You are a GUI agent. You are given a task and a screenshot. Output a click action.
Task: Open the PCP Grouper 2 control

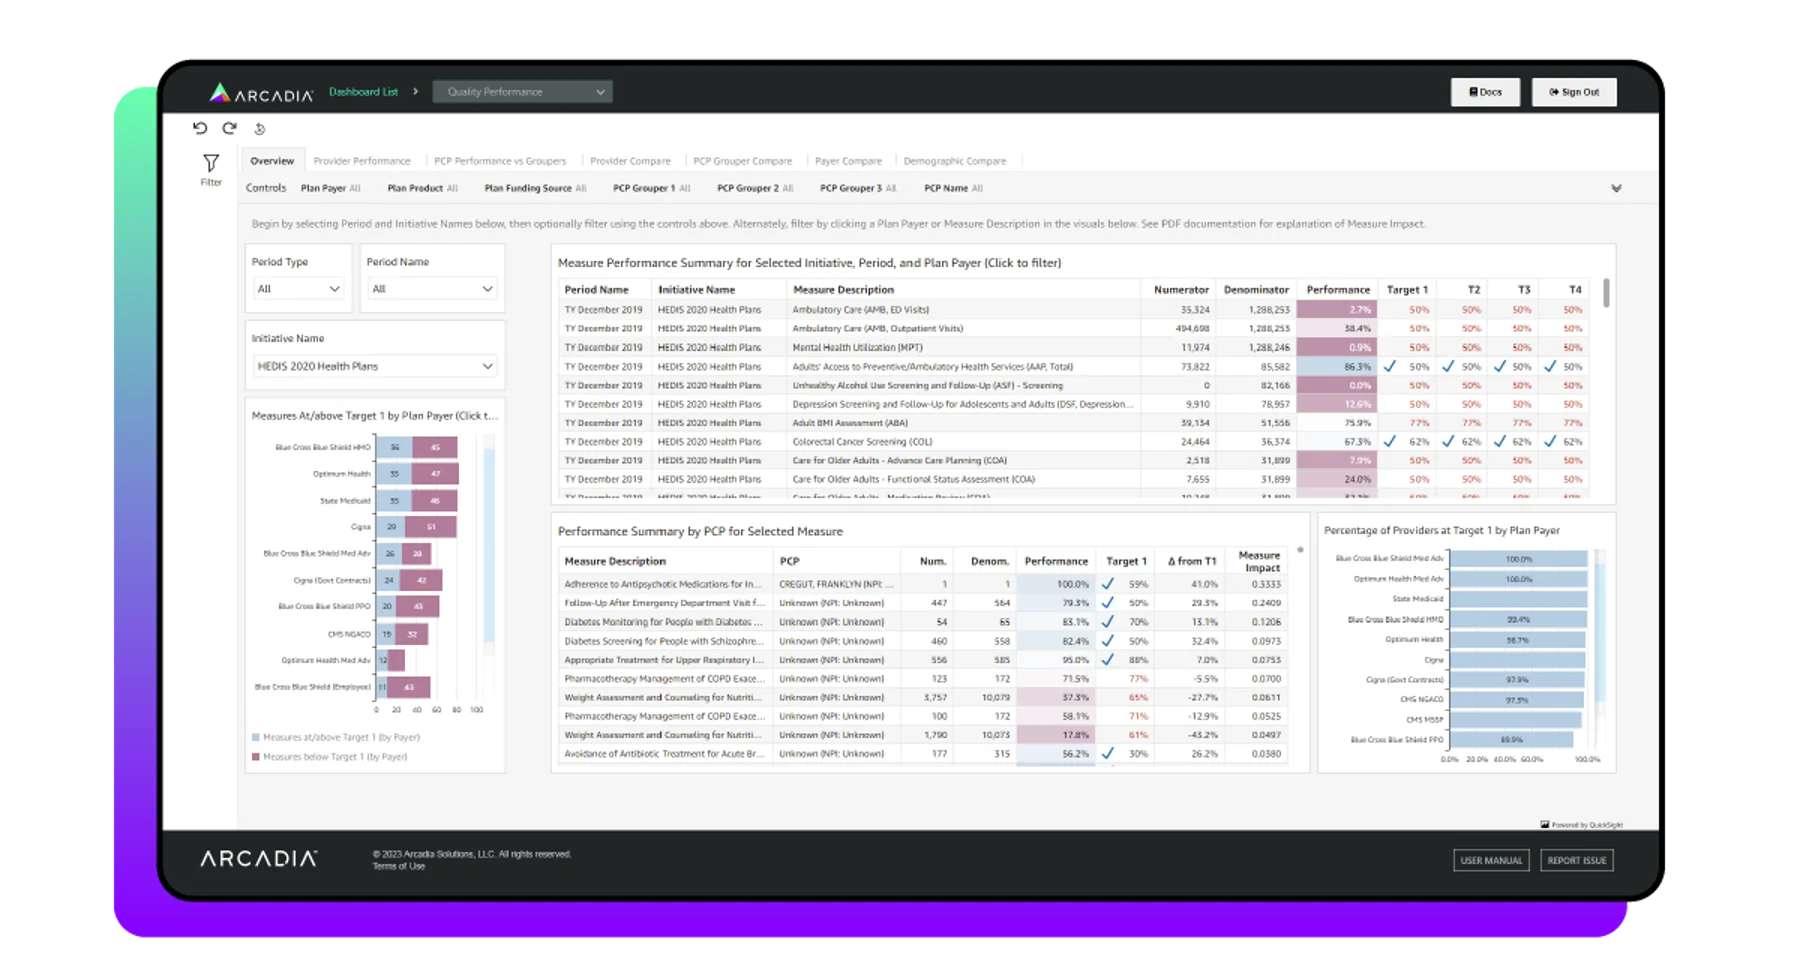755,188
